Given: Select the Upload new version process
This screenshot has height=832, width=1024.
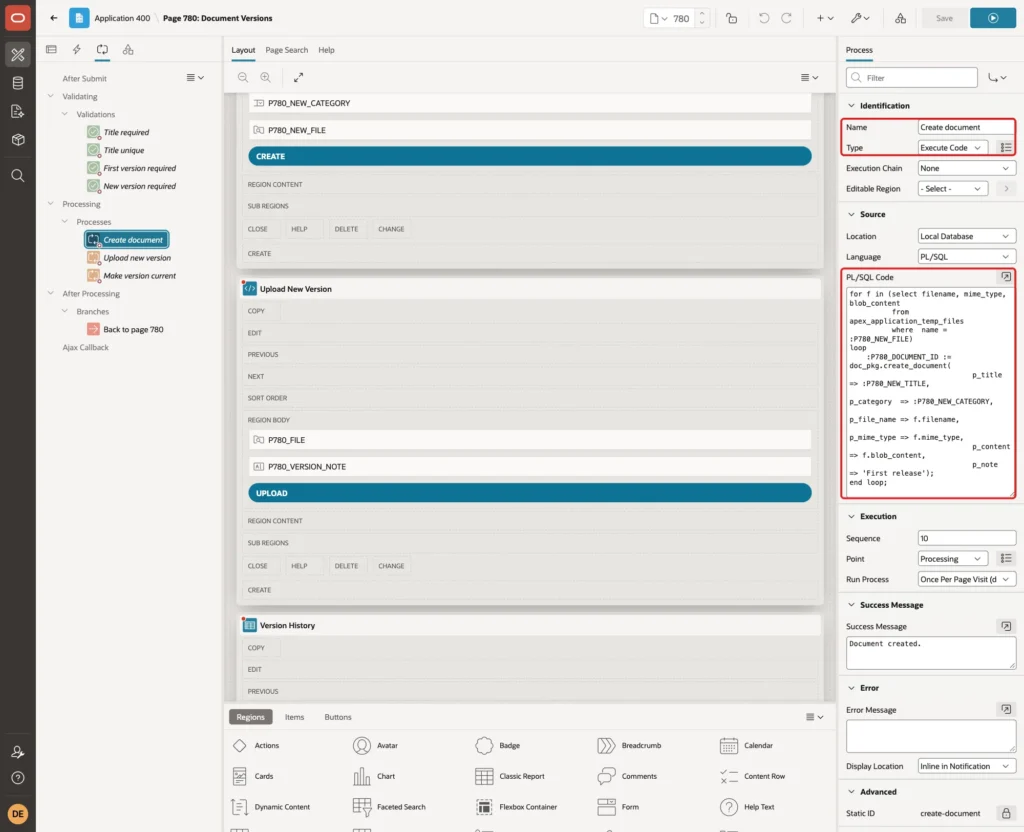Looking at the screenshot, I should 137,258.
